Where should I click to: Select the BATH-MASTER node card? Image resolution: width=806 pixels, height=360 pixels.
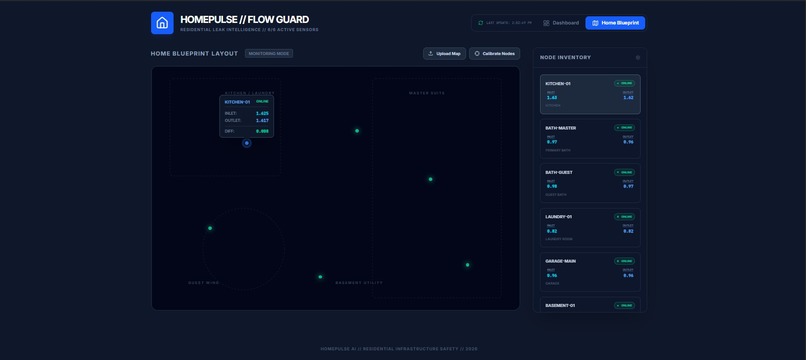point(590,139)
